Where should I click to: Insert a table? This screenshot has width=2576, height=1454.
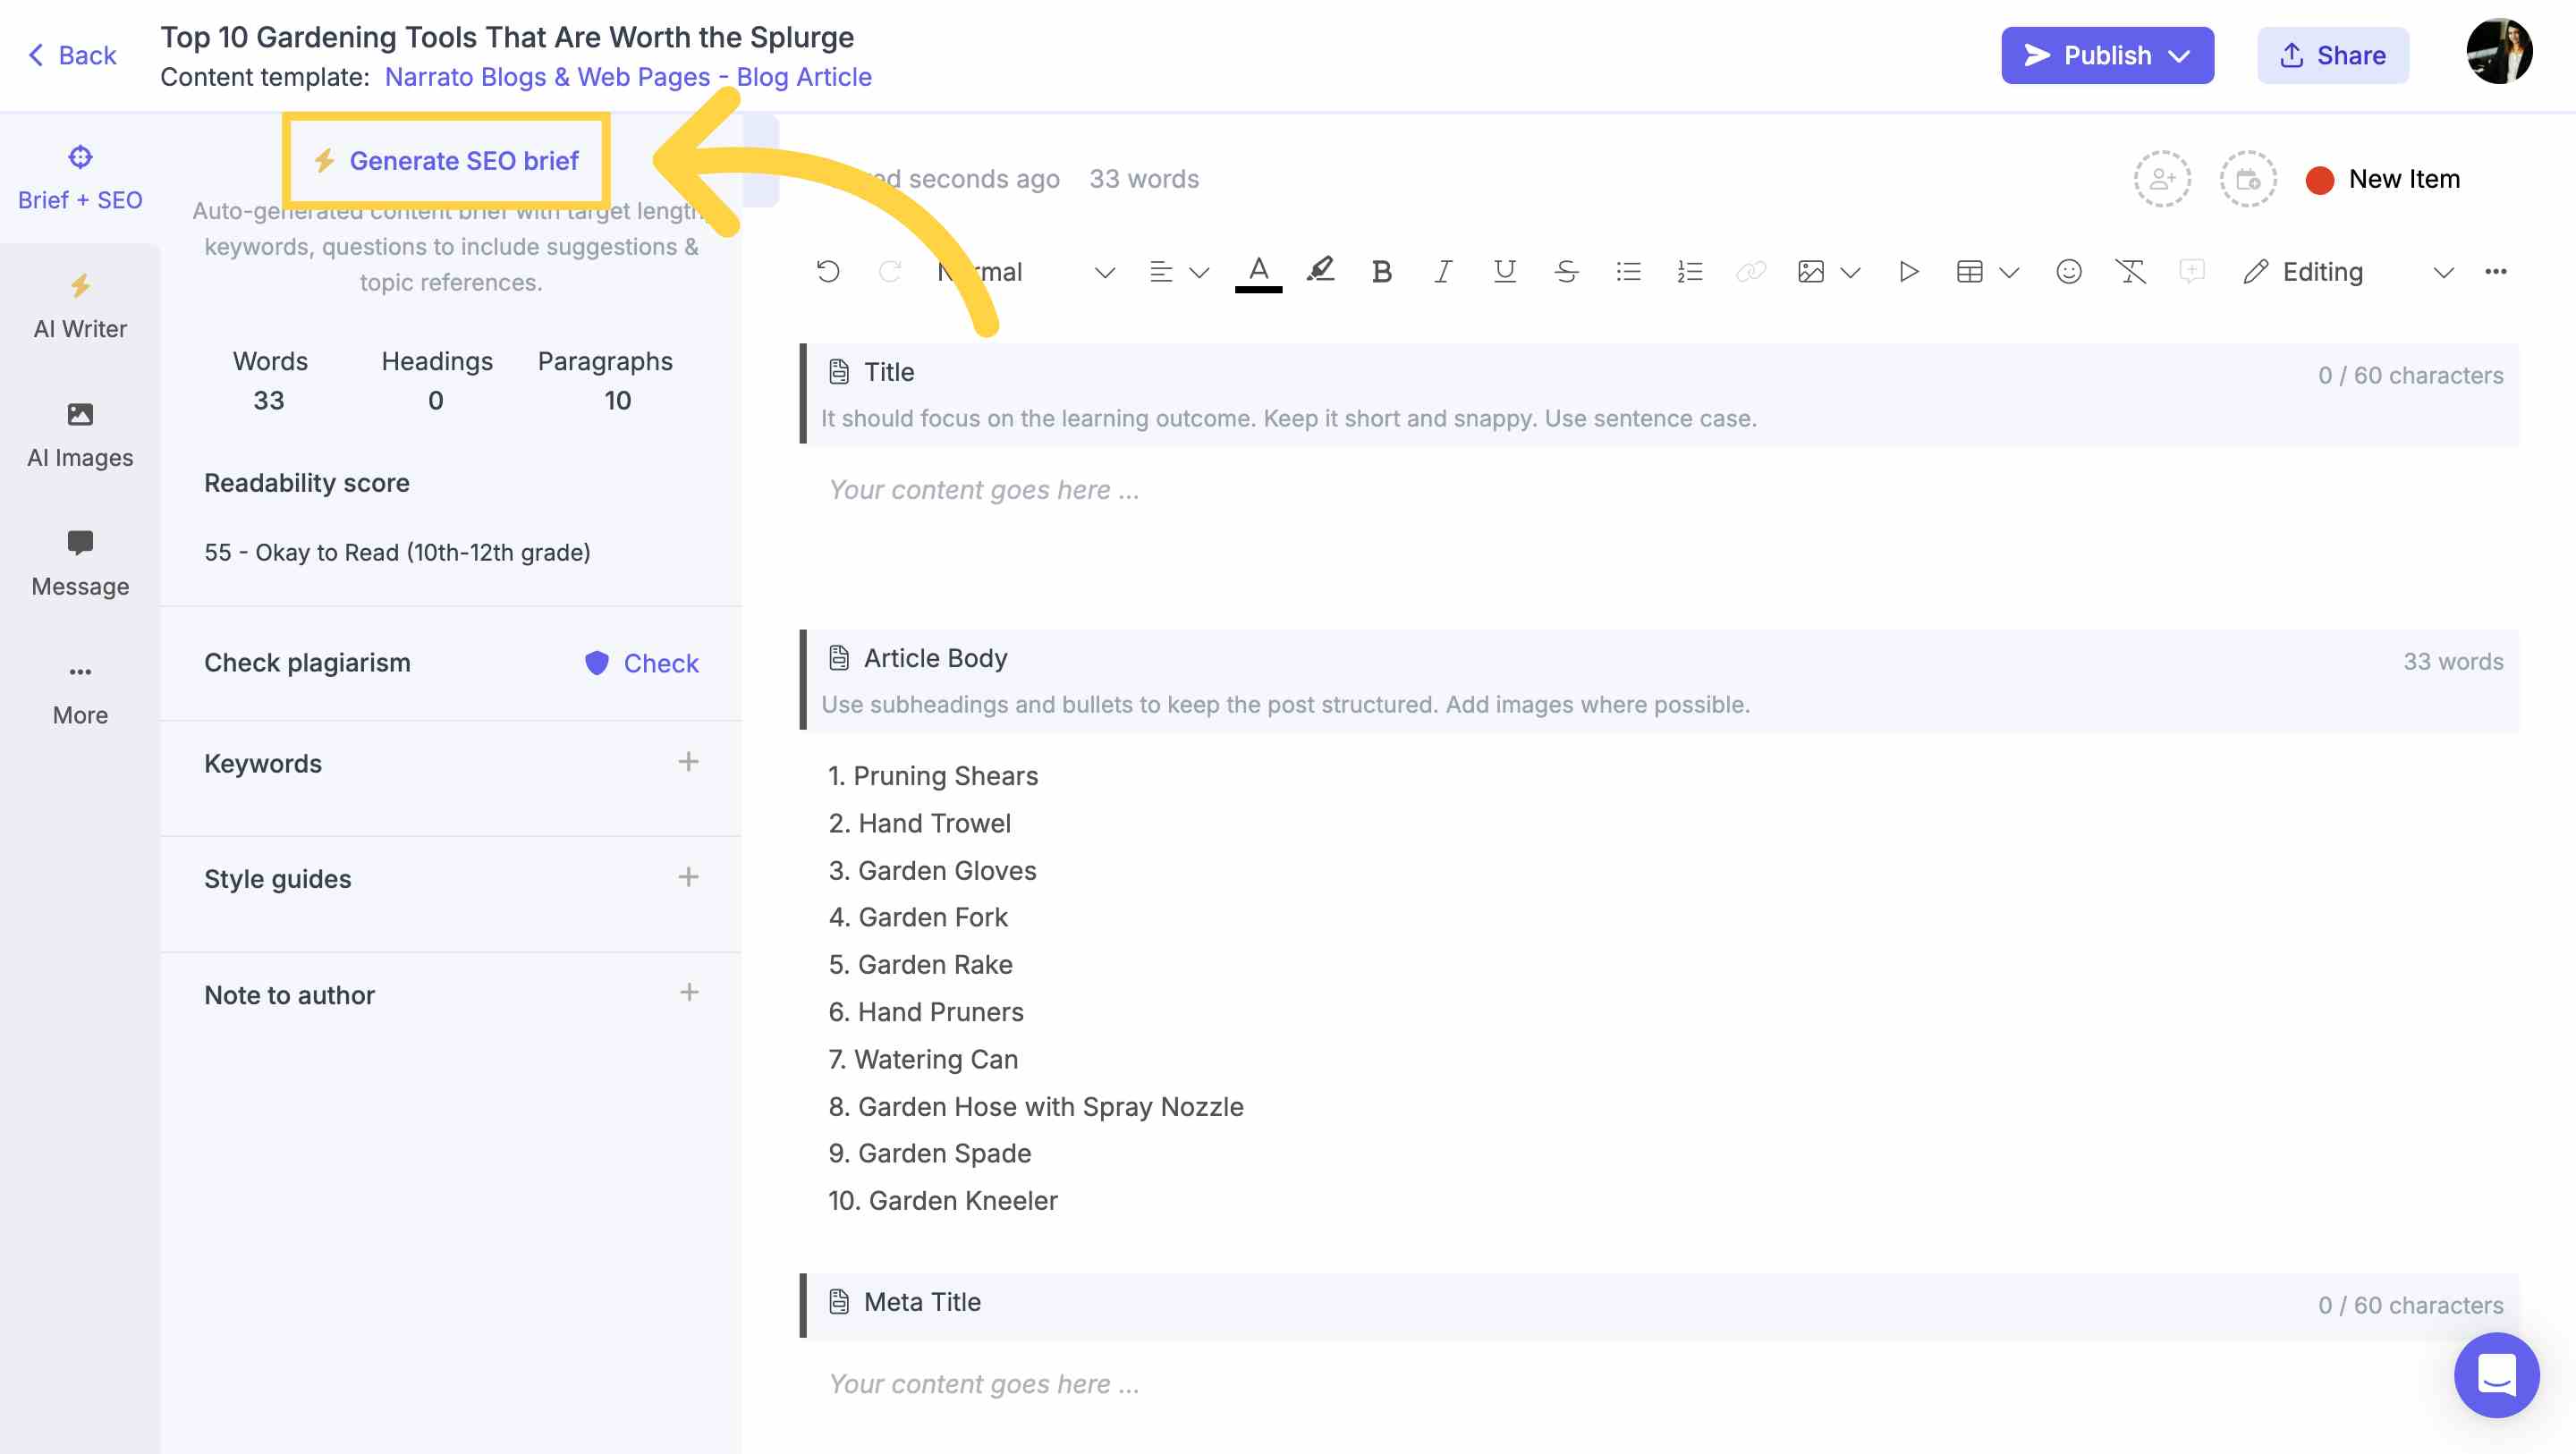1969,272
